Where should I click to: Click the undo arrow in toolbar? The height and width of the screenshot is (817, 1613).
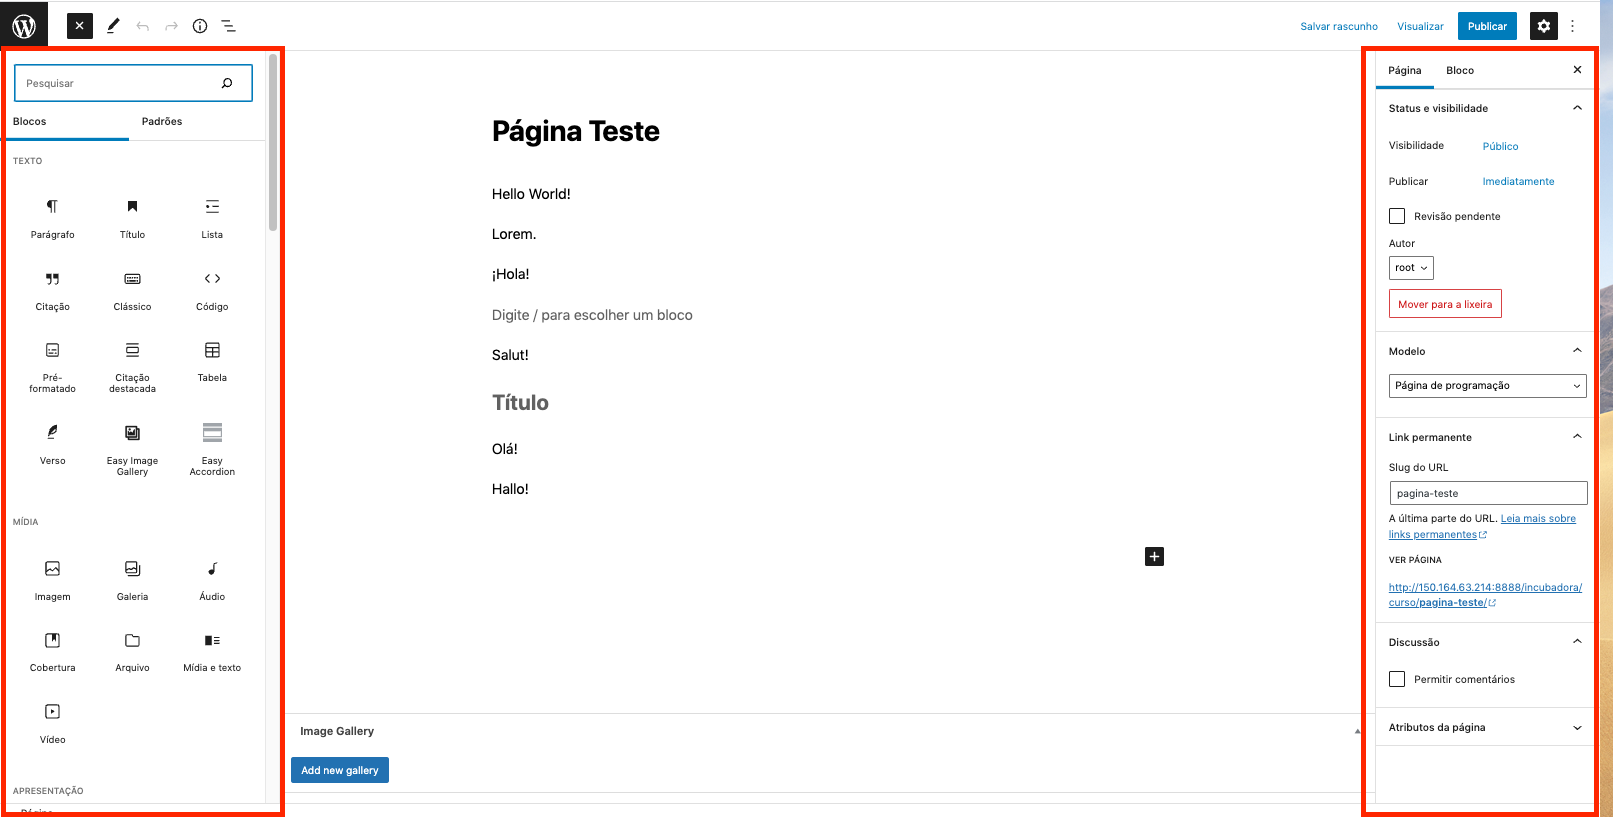(x=143, y=26)
